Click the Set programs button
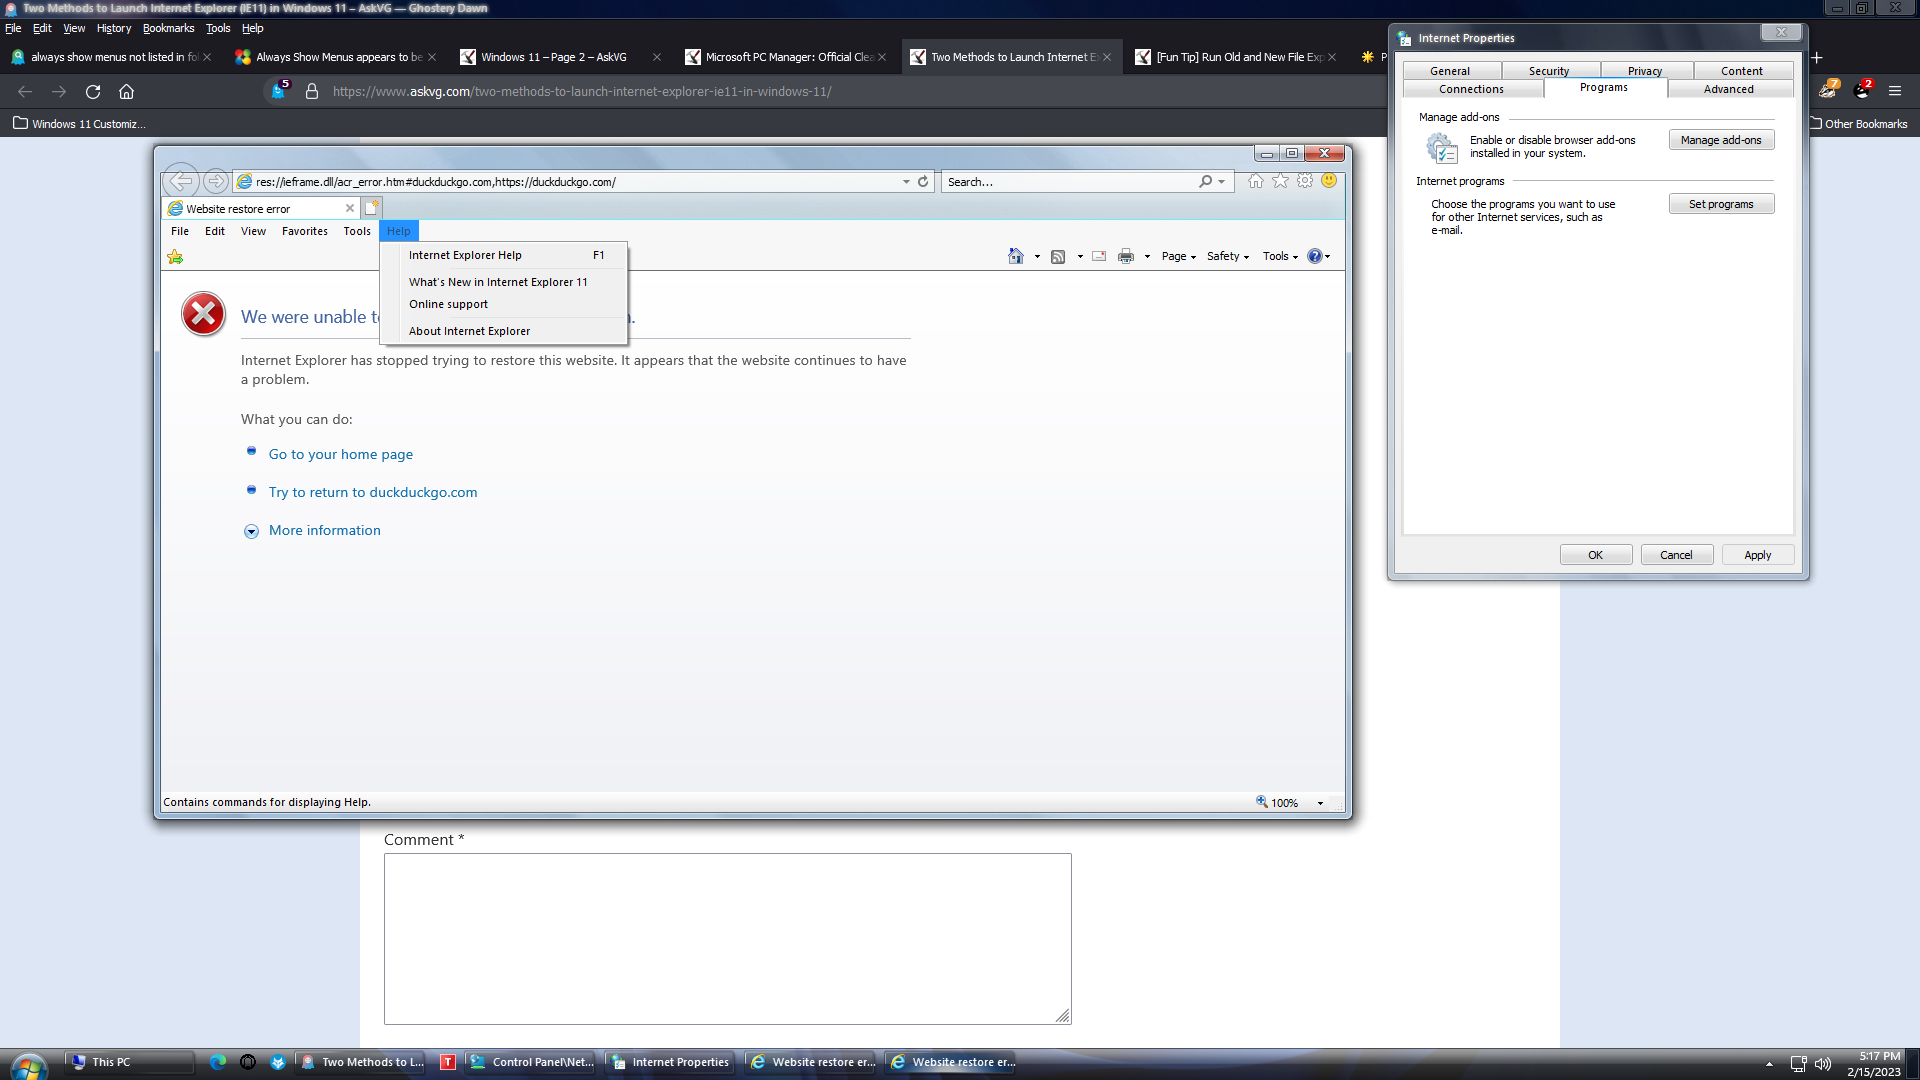Image resolution: width=1920 pixels, height=1080 pixels. tap(1720, 204)
